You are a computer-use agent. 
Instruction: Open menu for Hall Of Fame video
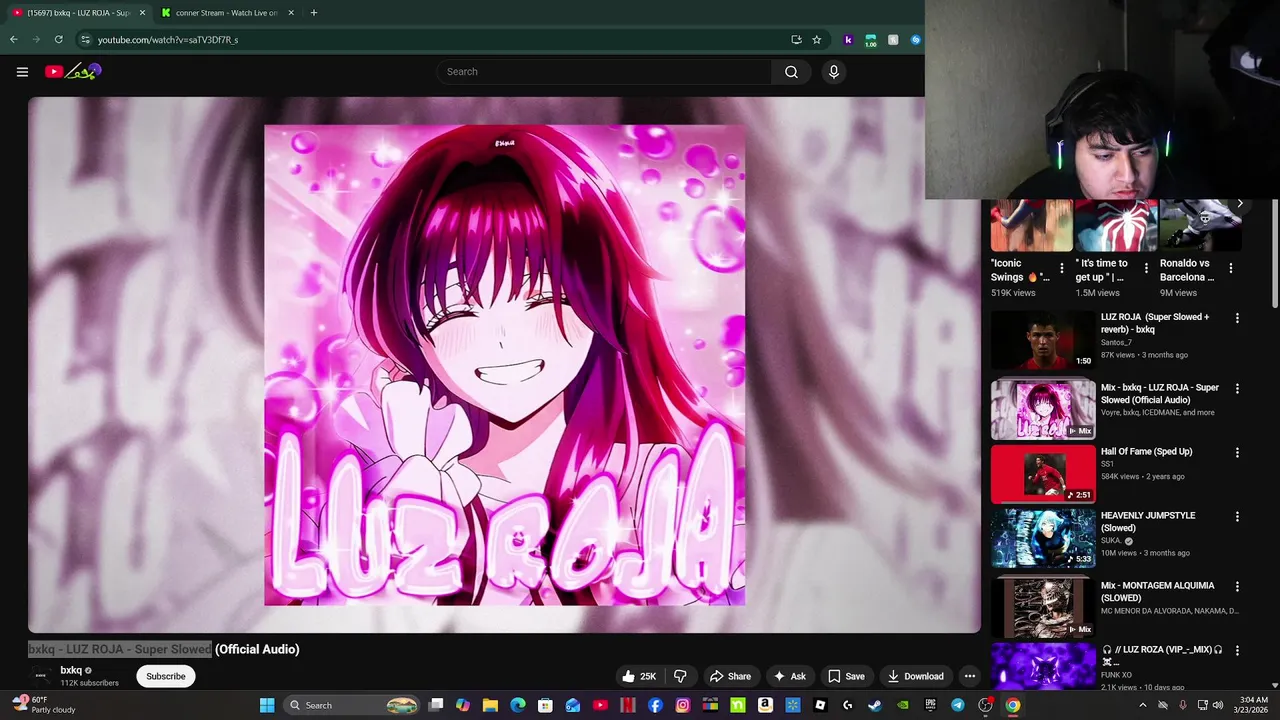[x=1237, y=452]
